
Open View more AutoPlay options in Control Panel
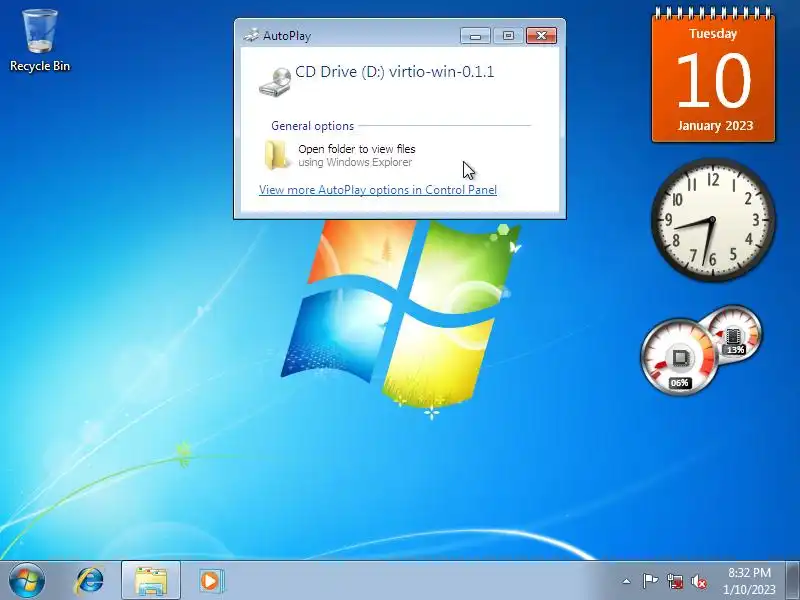click(x=378, y=190)
